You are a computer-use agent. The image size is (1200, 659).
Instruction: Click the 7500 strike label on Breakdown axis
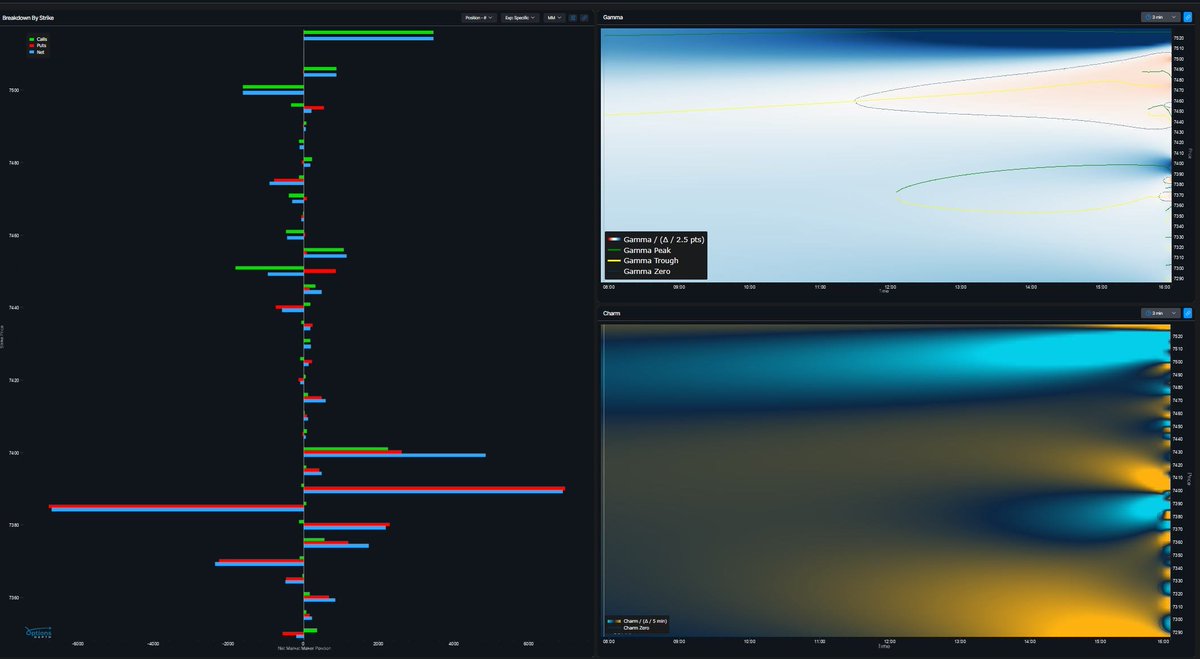(x=14, y=91)
